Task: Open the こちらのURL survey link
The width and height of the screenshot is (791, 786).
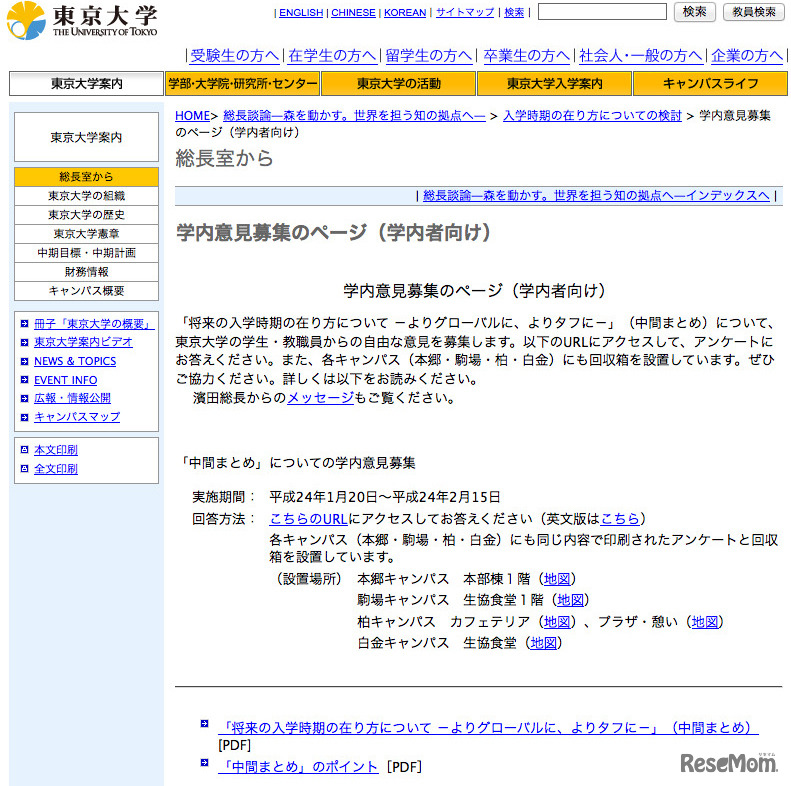Action: click(x=308, y=519)
